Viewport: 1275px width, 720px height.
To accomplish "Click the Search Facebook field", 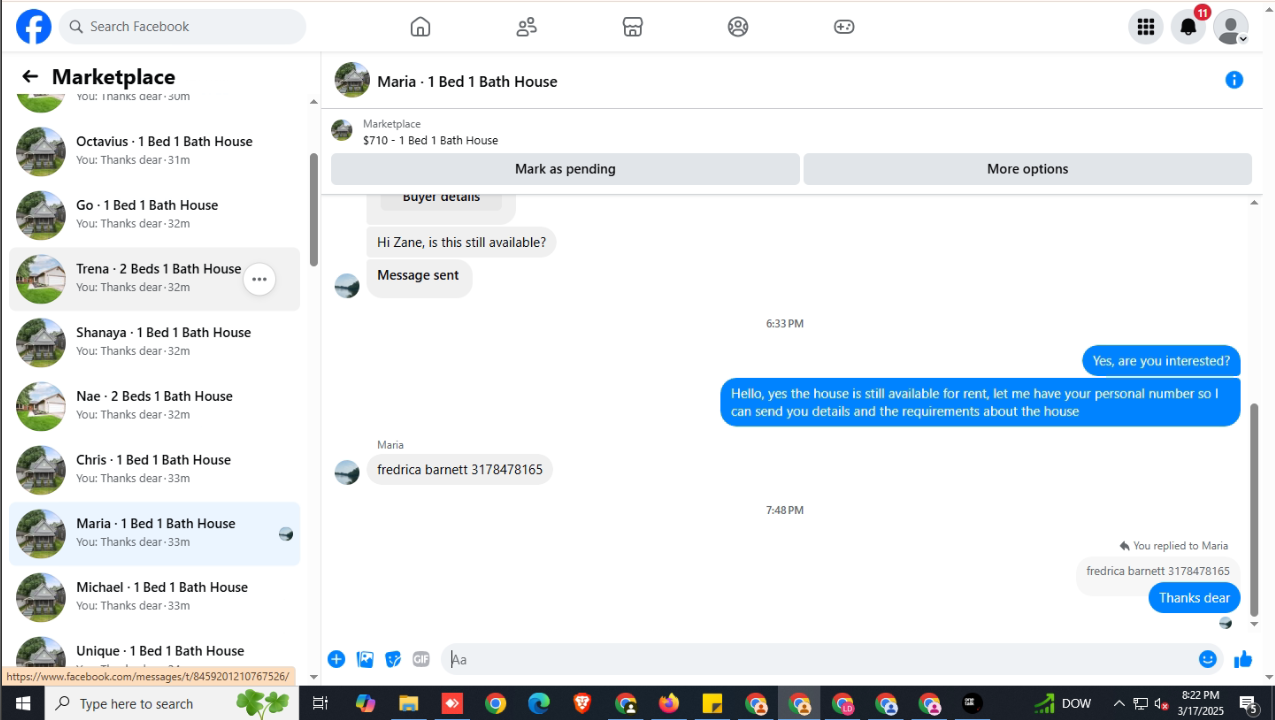I will point(182,27).
